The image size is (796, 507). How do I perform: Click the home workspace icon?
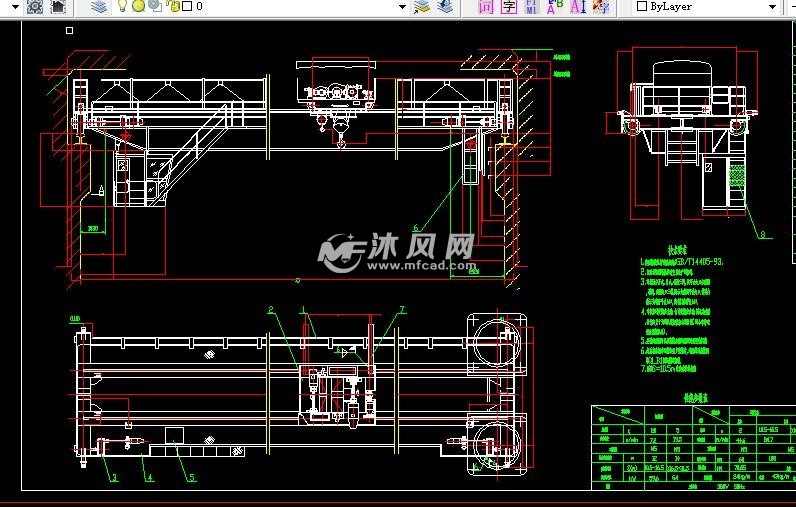(59, 7)
